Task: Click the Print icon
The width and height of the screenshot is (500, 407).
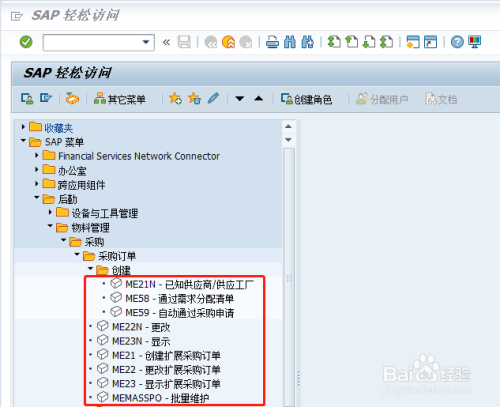Action: [272, 42]
